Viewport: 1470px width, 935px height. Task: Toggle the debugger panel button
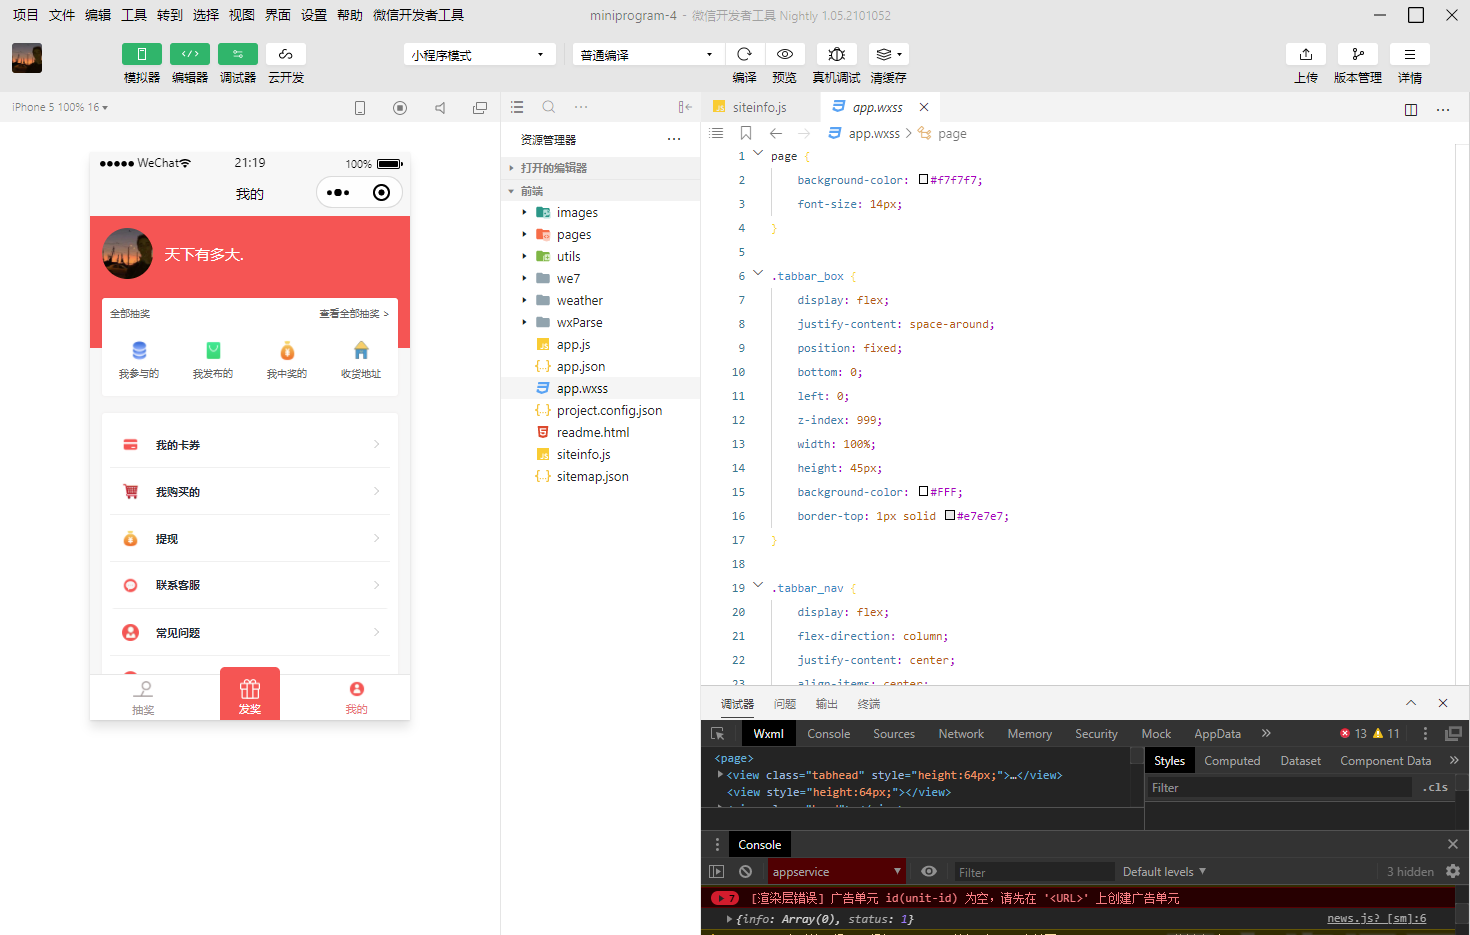point(238,54)
